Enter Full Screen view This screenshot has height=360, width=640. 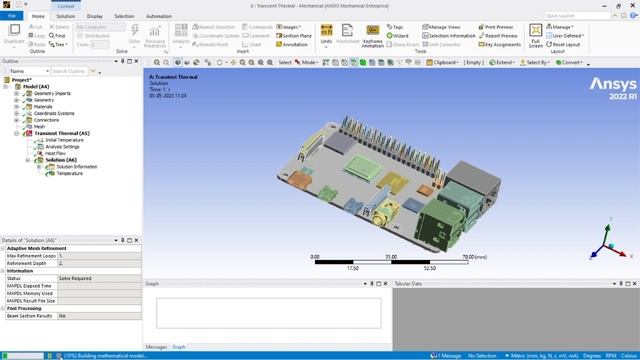point(535,36)
